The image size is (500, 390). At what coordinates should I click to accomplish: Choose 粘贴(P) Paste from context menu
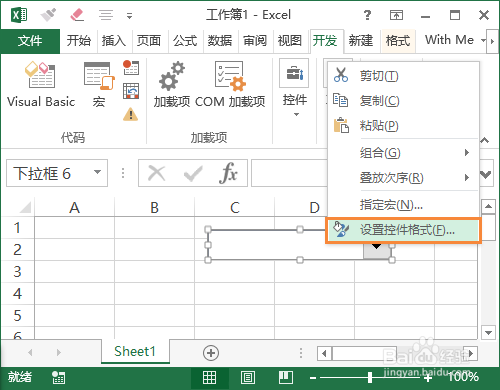pyautogui.click(x=403, y=126)
